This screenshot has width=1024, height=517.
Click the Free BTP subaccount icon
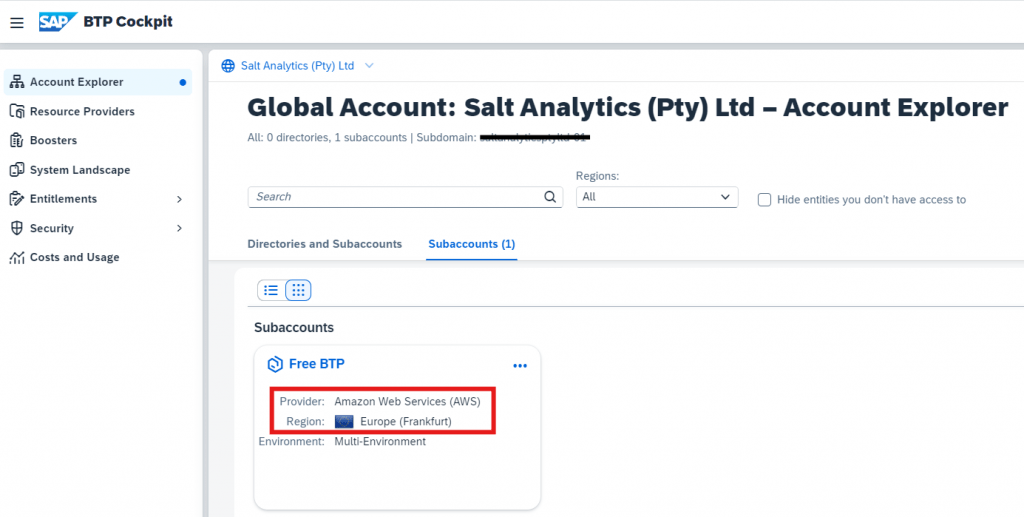(275, 364)
